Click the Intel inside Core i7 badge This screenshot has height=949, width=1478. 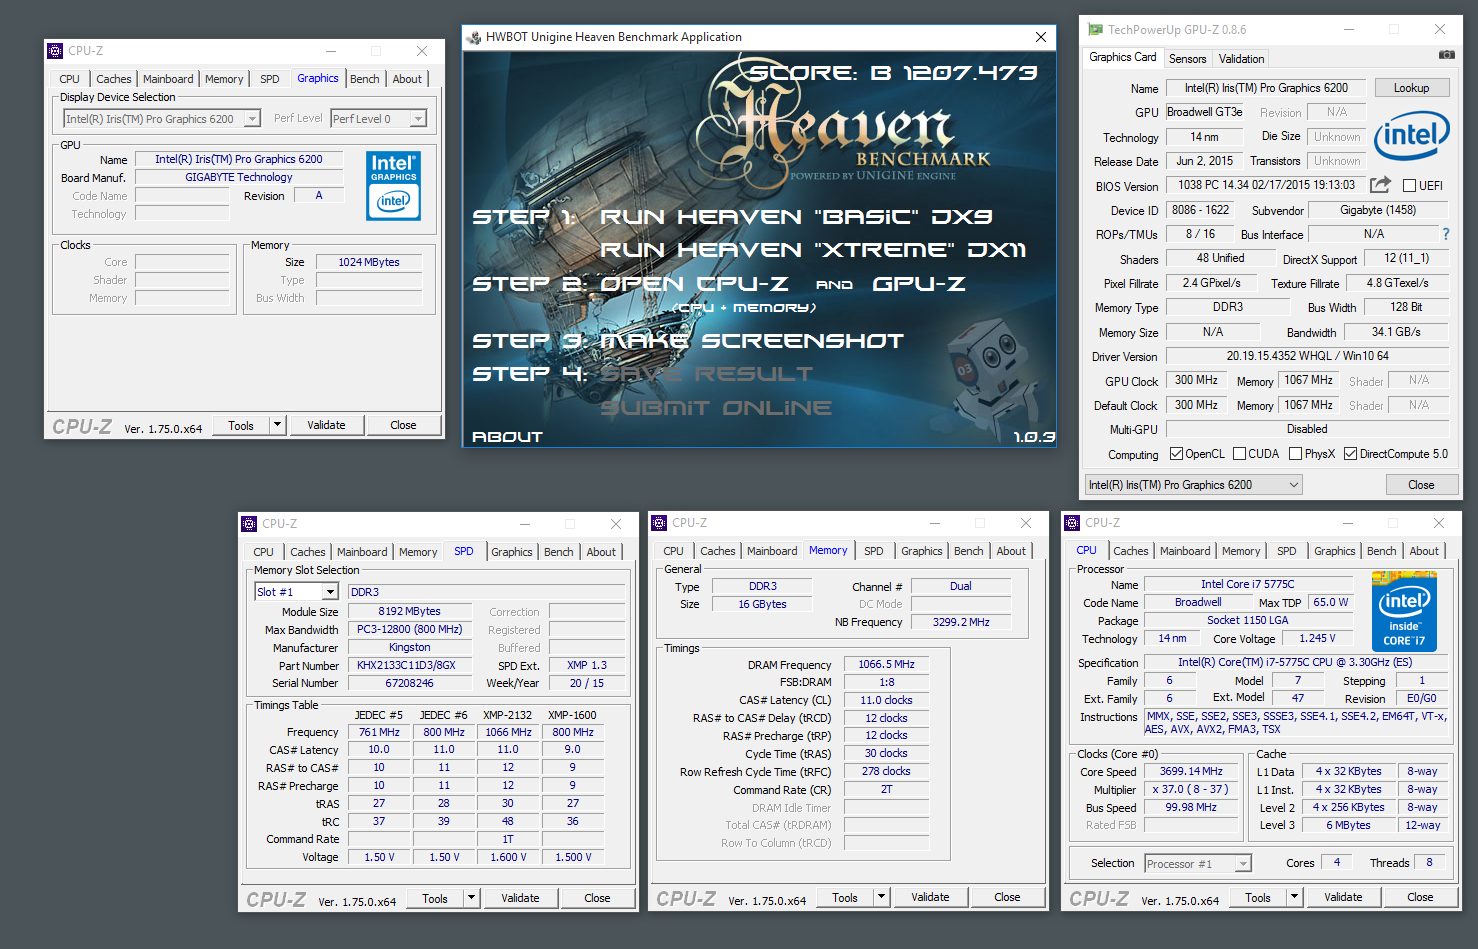pyautogui.click(x=1404, y=611)
